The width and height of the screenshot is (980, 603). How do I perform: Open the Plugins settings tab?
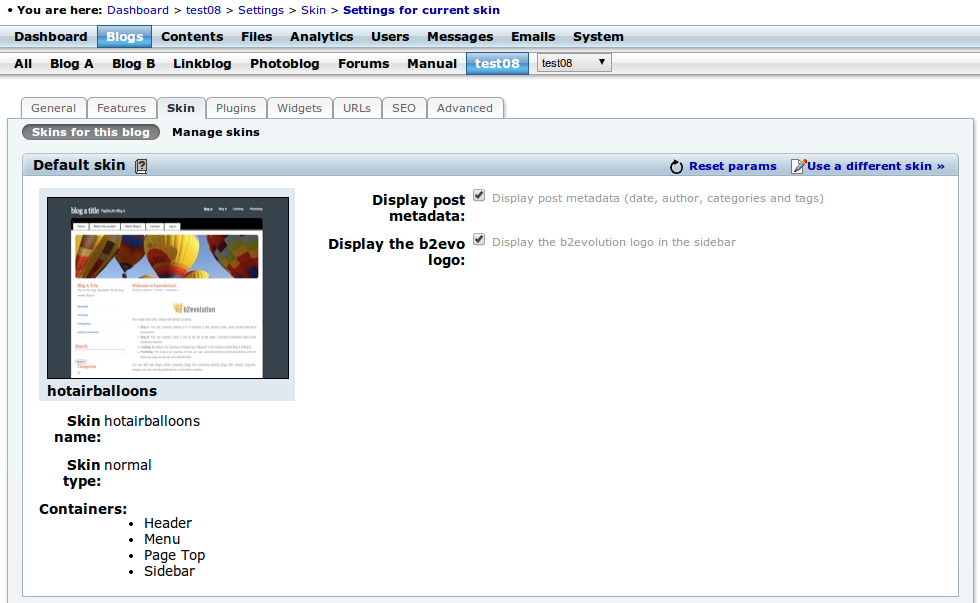(x=236, y=108)
